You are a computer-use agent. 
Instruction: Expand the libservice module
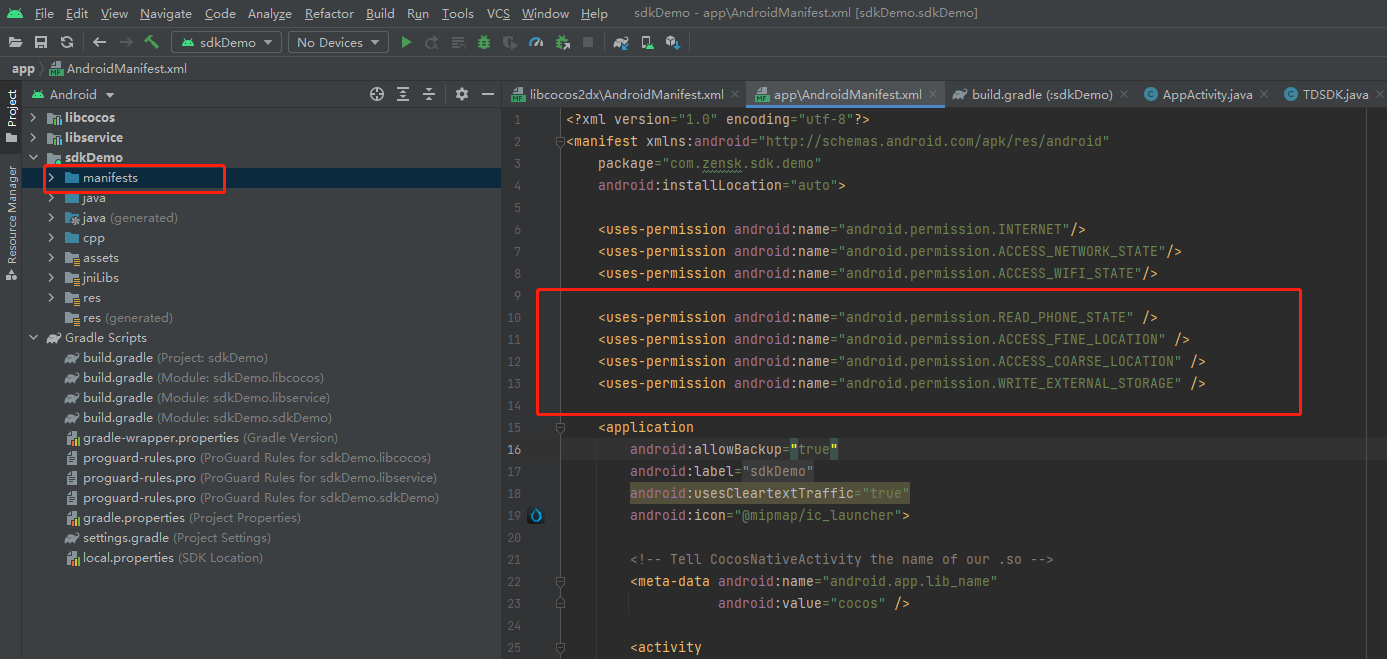[x=33, y=138]
